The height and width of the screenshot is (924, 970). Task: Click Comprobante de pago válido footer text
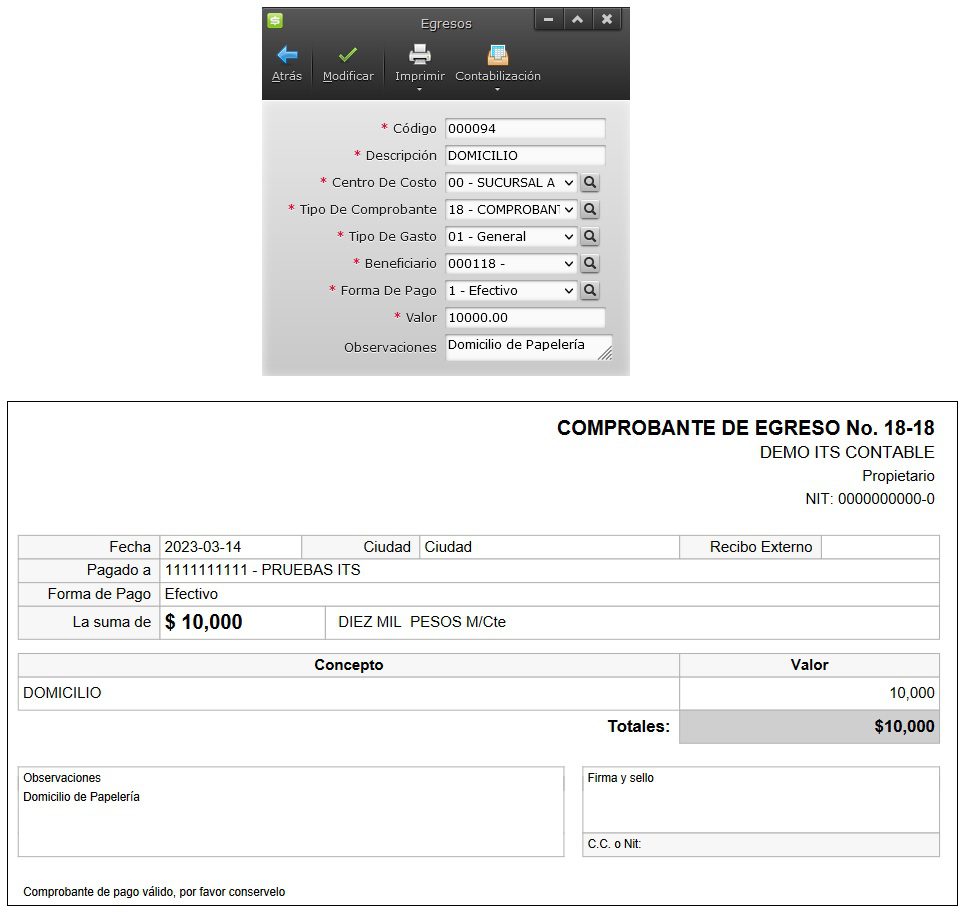[155, 892]
